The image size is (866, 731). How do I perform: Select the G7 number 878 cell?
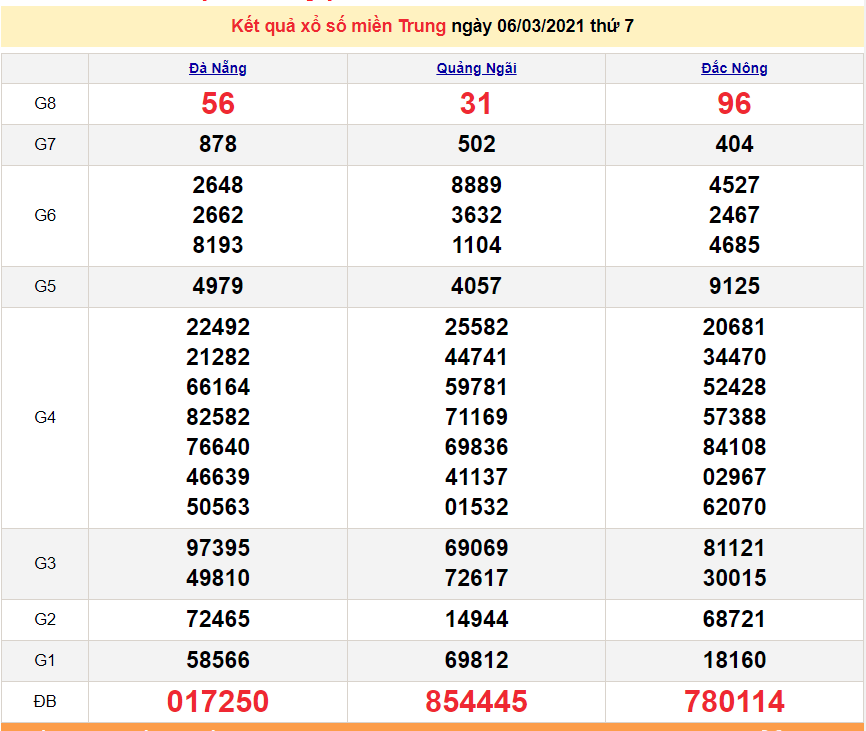pyautogui.click(x=217, y=144)
